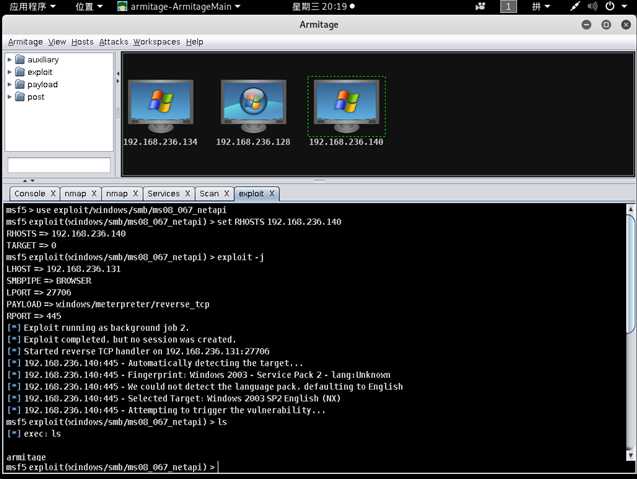
Task: Click the exploit folder icon
Action: point(20,72)
